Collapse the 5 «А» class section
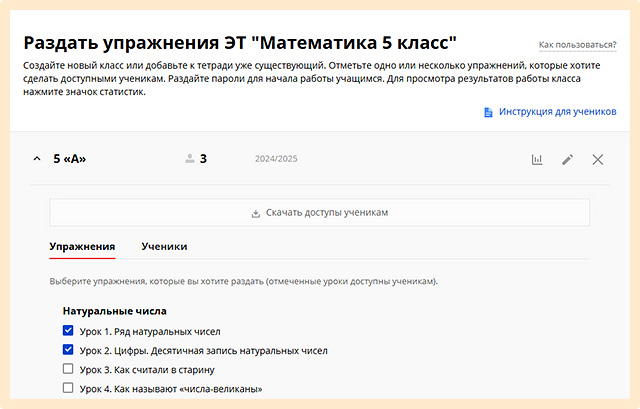Screen dimensions: 640x409 [x=37, y=159]
